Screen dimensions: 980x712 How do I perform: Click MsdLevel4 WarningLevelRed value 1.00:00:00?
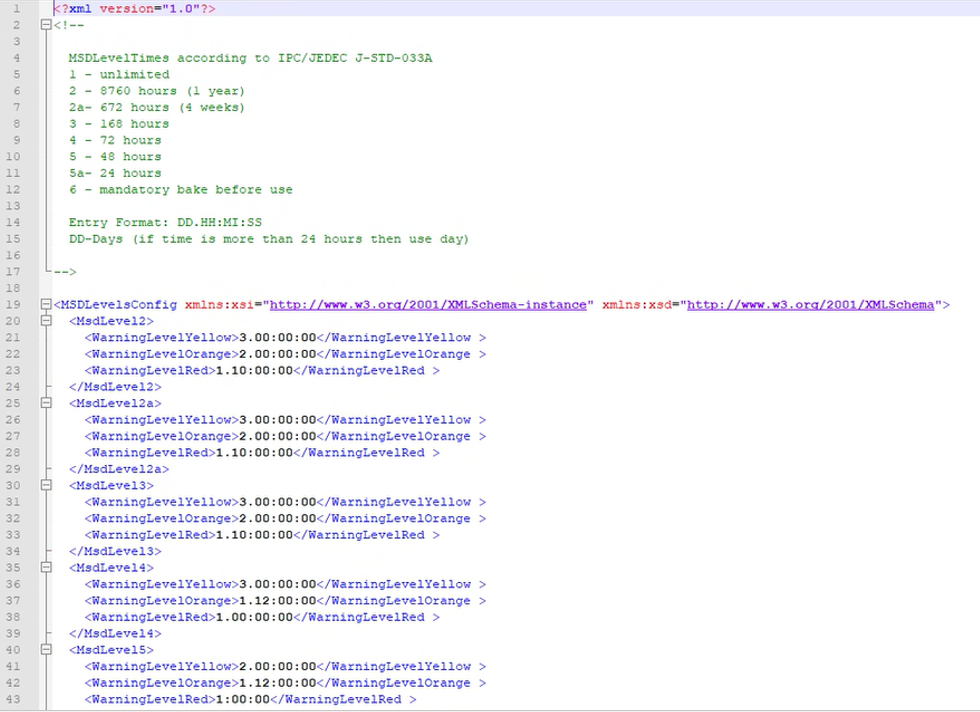point(254,618)
